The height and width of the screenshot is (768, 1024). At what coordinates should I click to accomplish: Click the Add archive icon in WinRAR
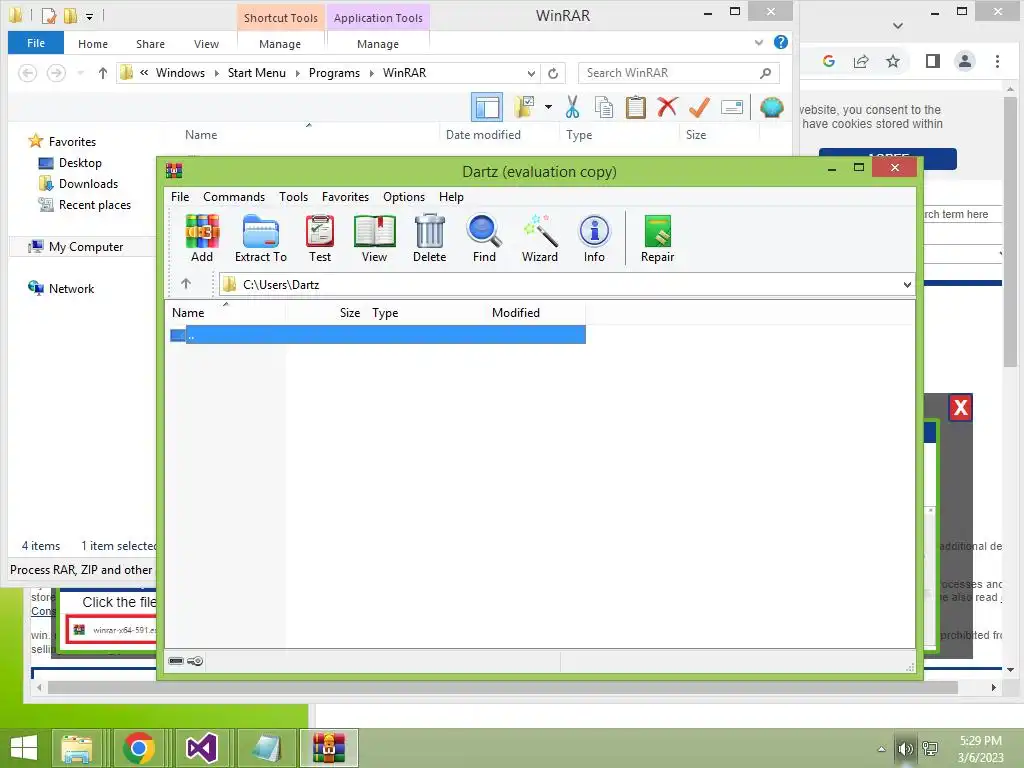202,238
